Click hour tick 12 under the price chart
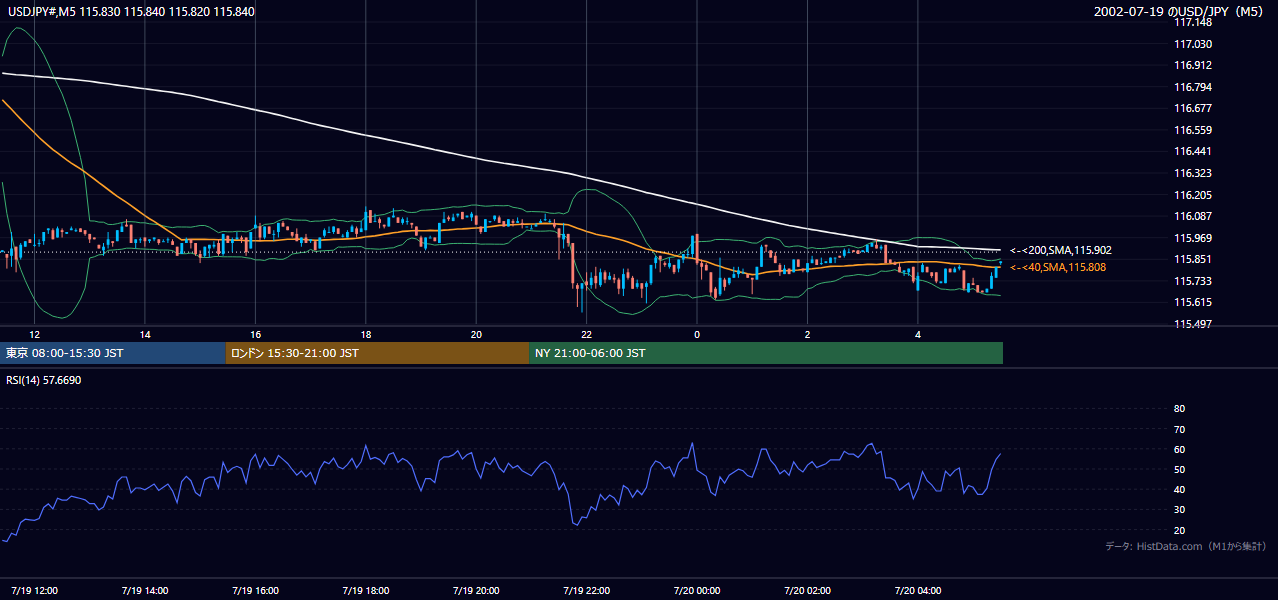 [x=35, y=334]
